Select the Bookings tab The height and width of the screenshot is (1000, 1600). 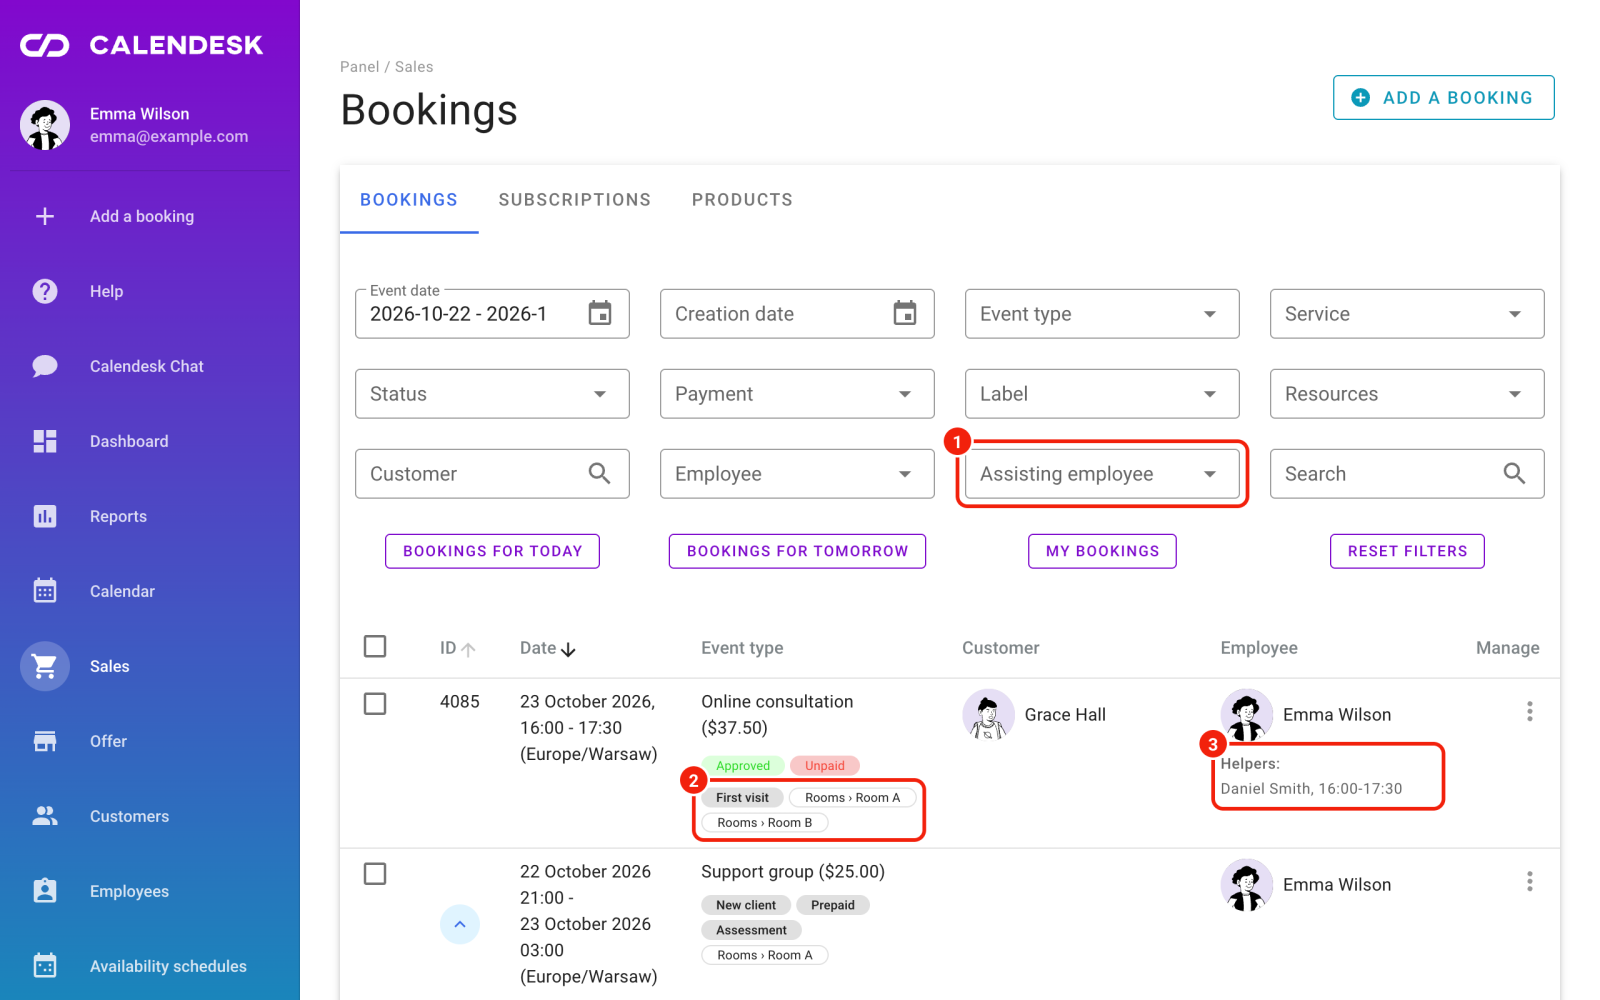tap(409, 200)
